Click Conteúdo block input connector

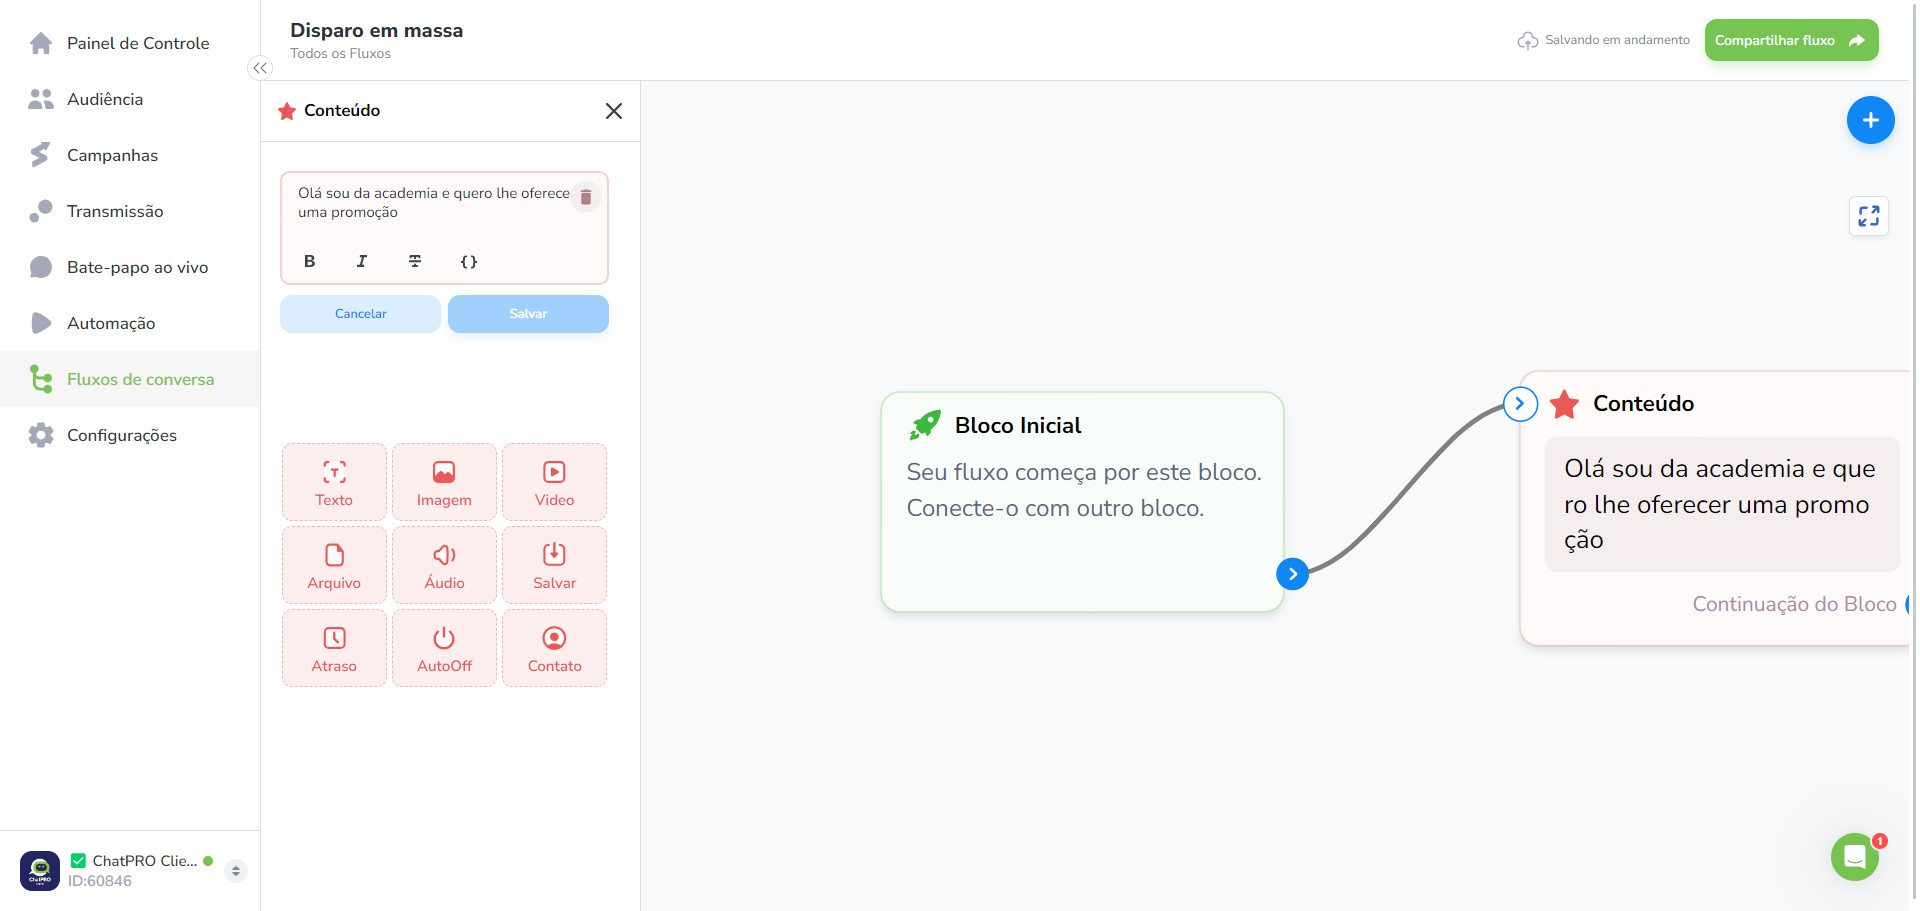point(1520,404)
